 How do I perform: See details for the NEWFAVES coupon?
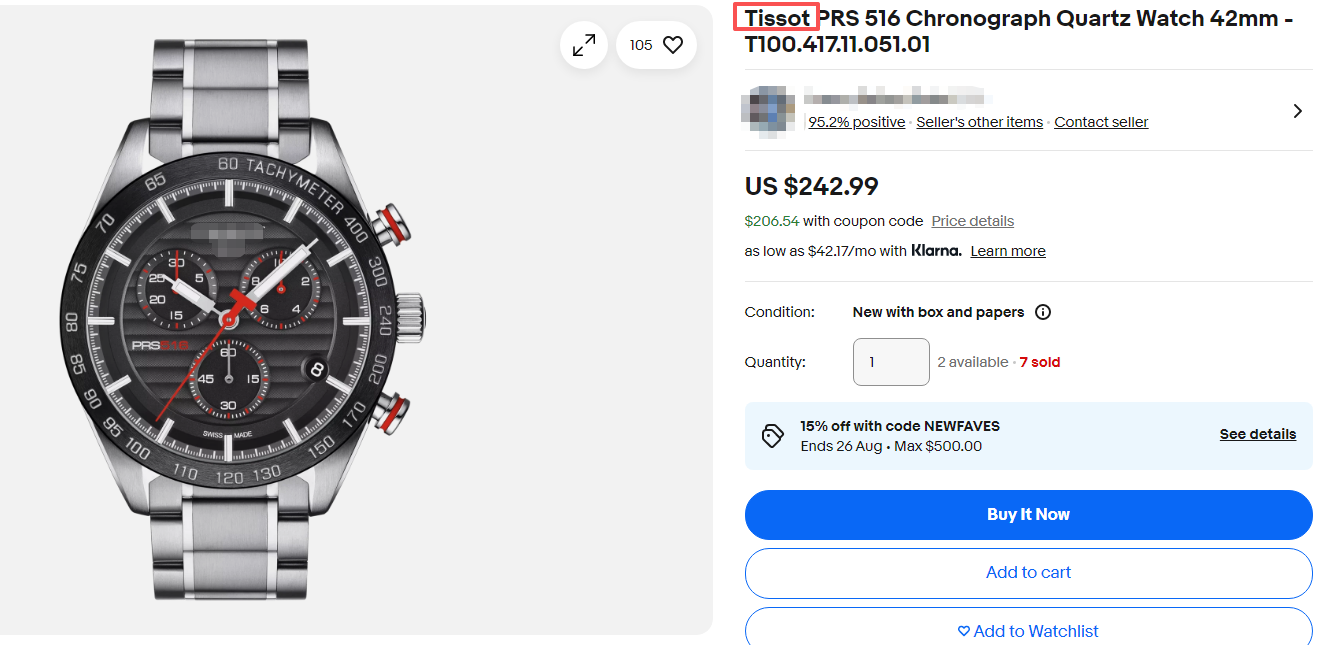(1257, 434)
